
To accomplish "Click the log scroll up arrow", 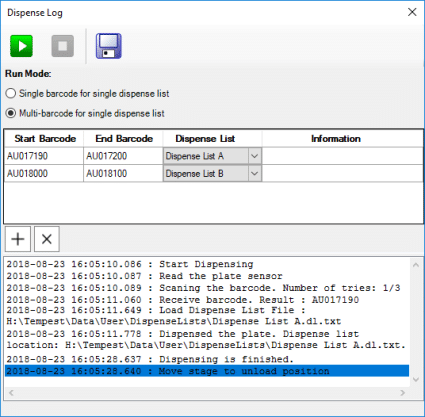I will pyautogui.click(x=416, y=265).
